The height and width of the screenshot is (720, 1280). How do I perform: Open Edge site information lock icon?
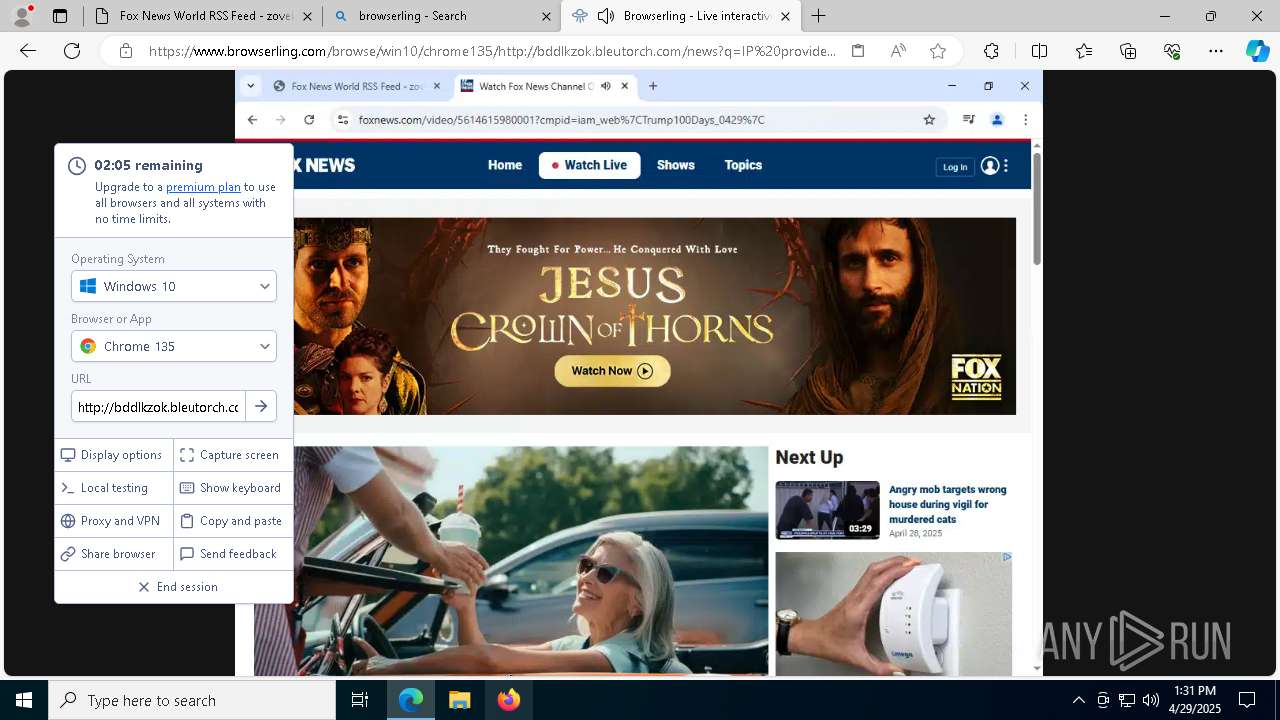[126, 51]
